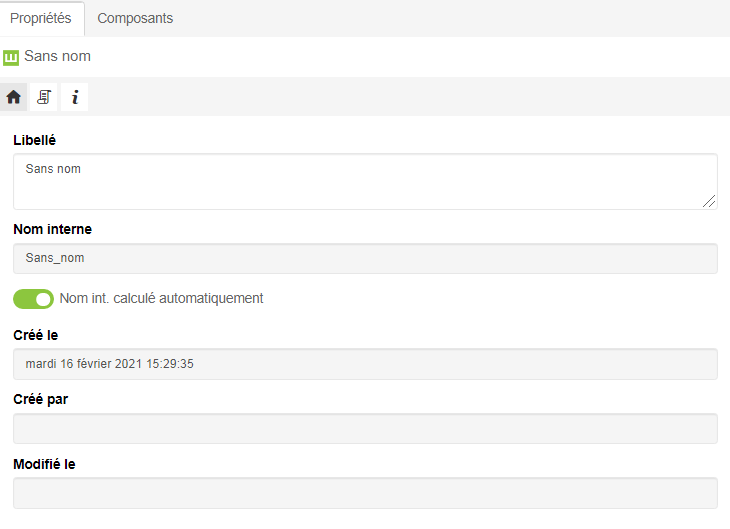
Task: Click the Libellé field label
Action: pyautogui.click(x=35, y=140)
